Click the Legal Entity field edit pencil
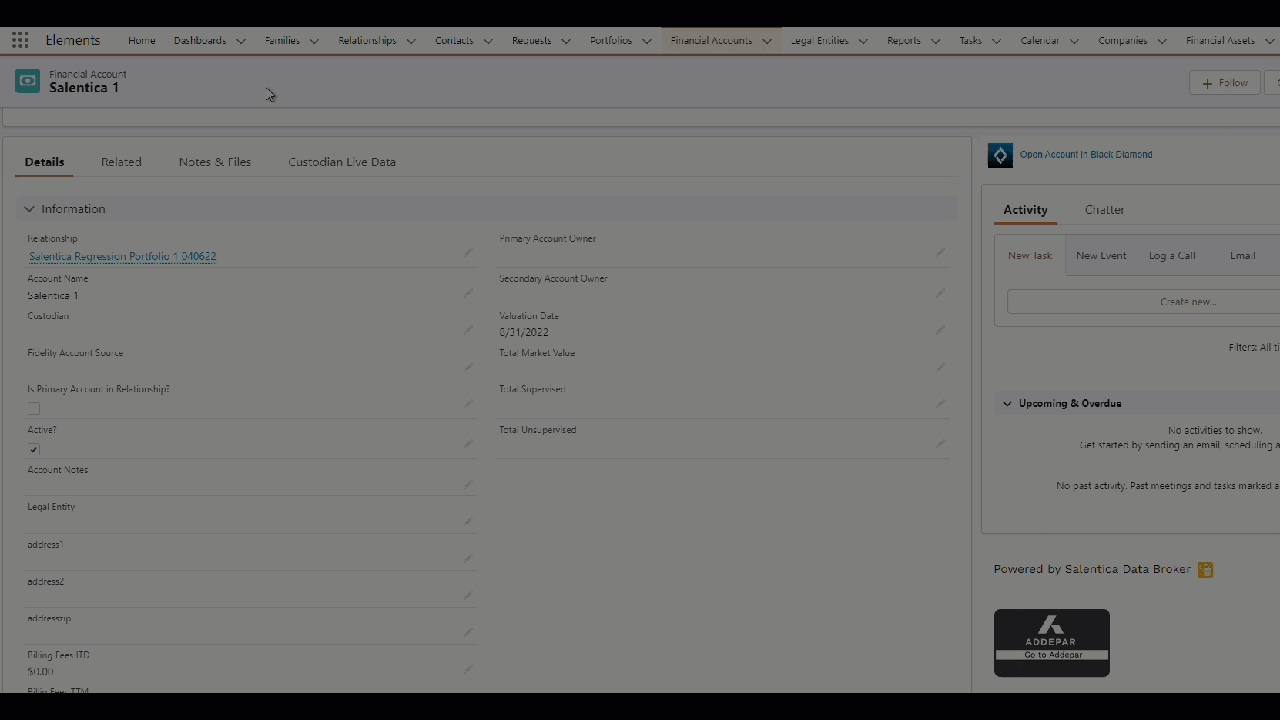The image size is (1280, 720). 468,521
